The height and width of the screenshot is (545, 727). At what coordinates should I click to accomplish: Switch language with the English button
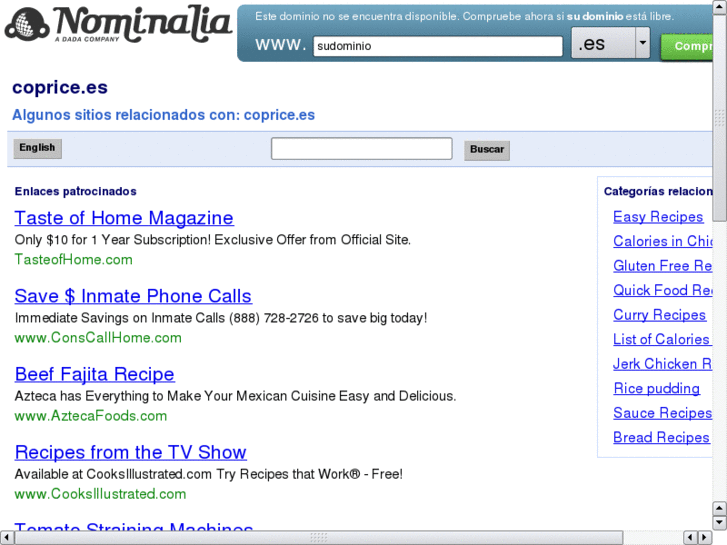click(37, 148)
